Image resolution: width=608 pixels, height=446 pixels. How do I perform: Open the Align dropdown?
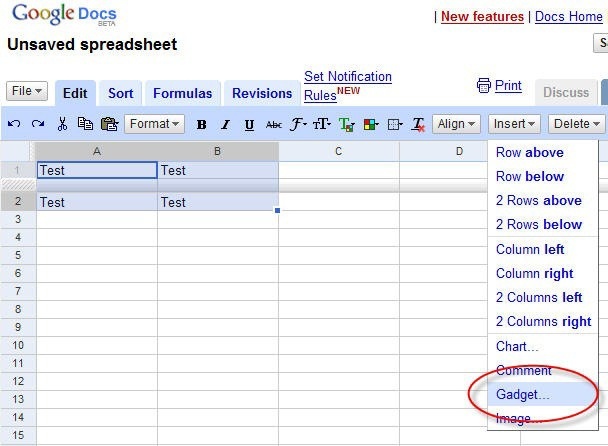coord(456,124)
